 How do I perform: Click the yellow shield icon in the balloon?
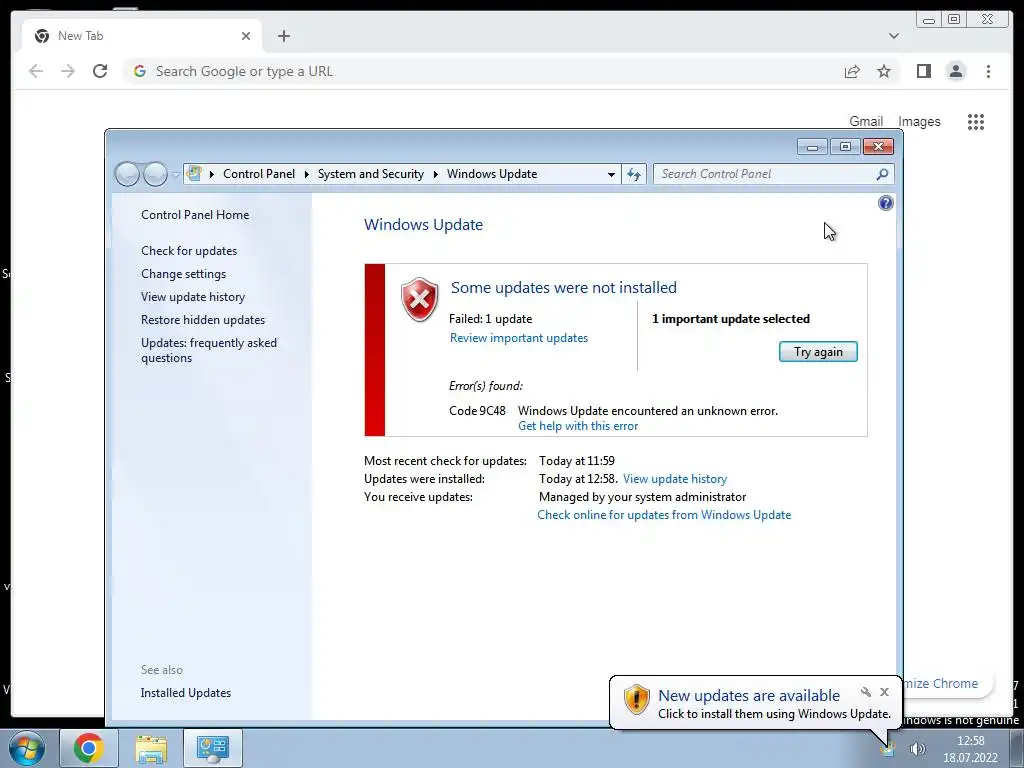click(x=636, y=699)
